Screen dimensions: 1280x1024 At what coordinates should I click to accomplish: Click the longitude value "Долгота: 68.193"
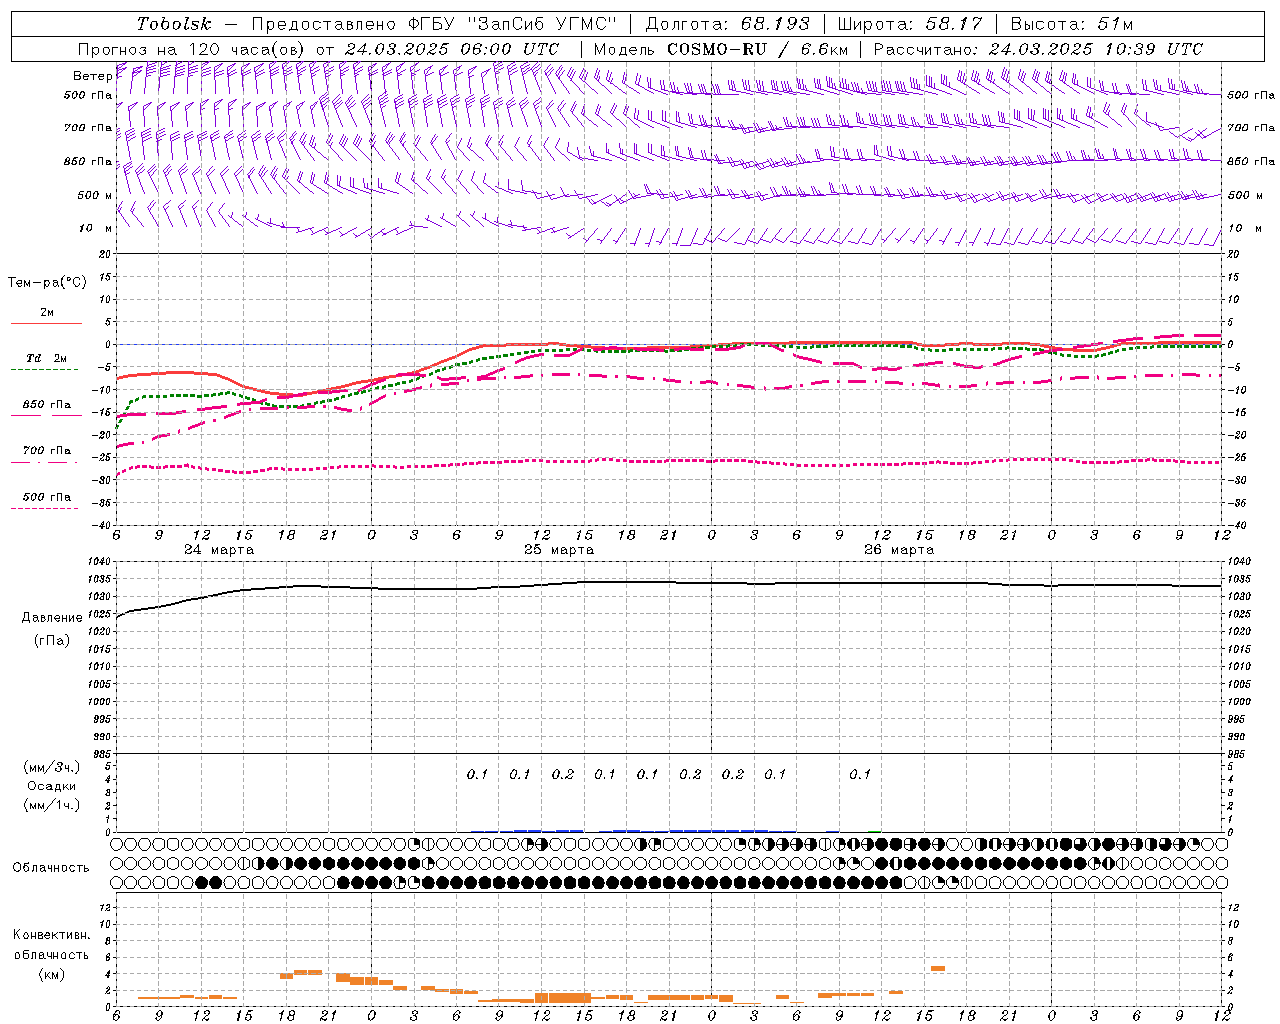pos(728,24)
